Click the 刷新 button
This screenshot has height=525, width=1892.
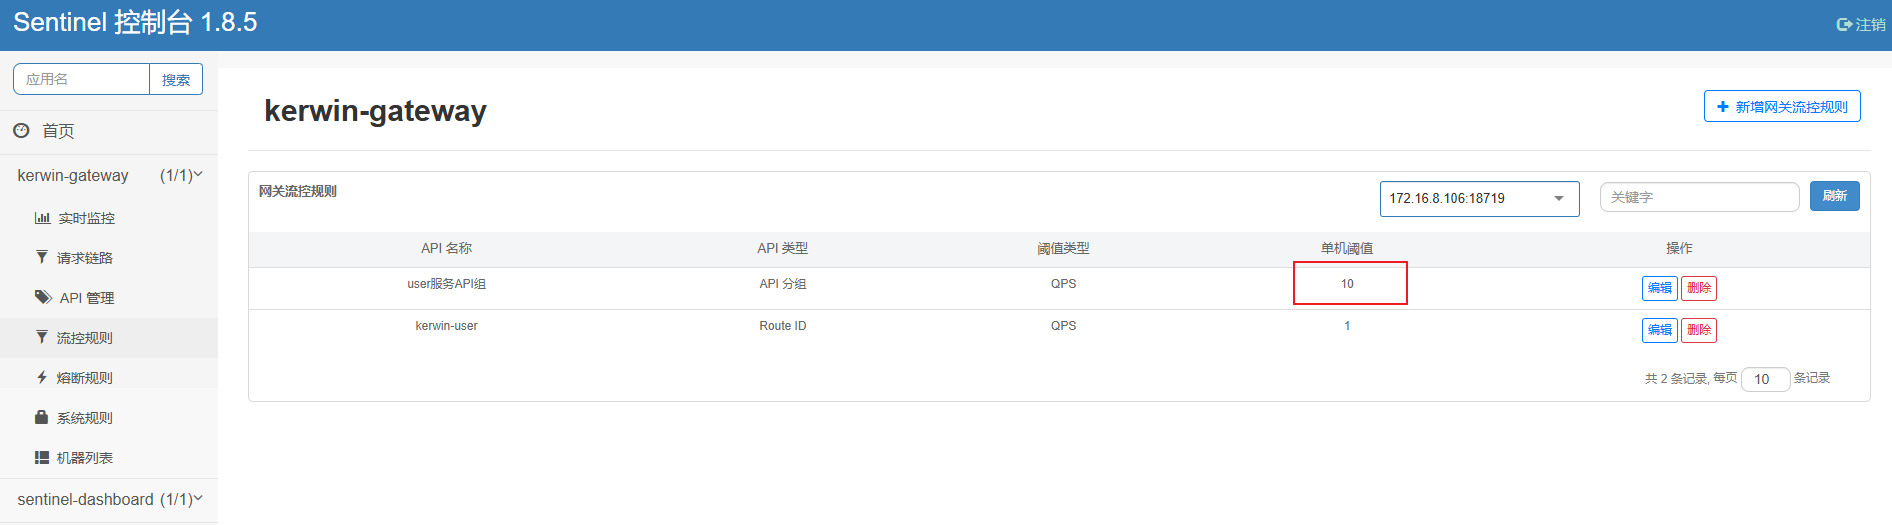(x=1834, y=196)
